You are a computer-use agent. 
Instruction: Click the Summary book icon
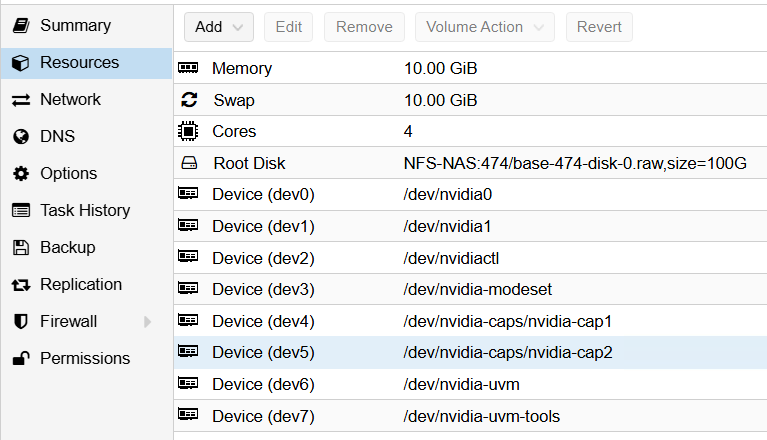click(20, 25)
